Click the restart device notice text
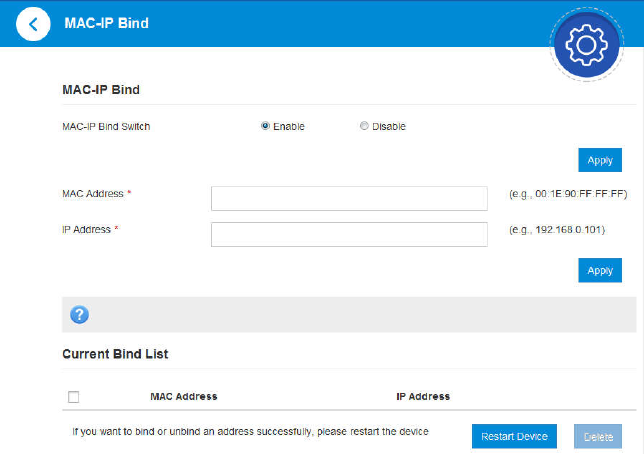Image resolution: width=644 pixels, height=454 pixels. (250, 432)
